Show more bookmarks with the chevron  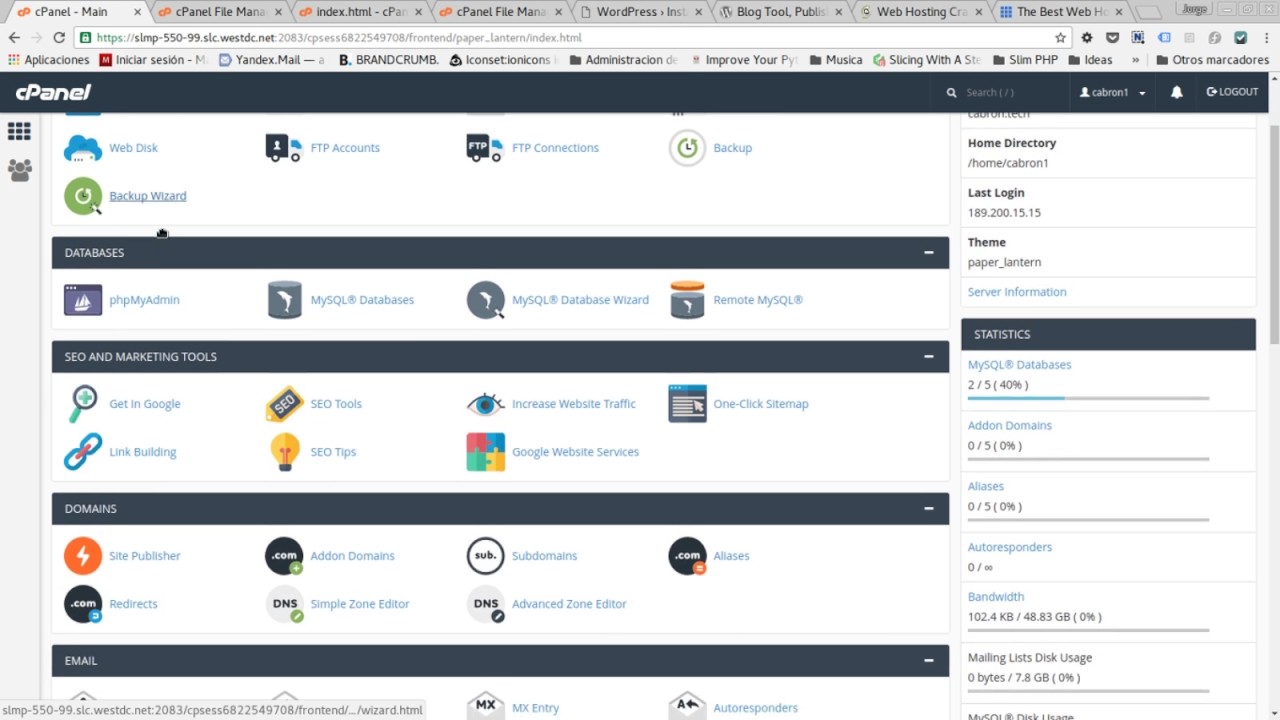1135,60
